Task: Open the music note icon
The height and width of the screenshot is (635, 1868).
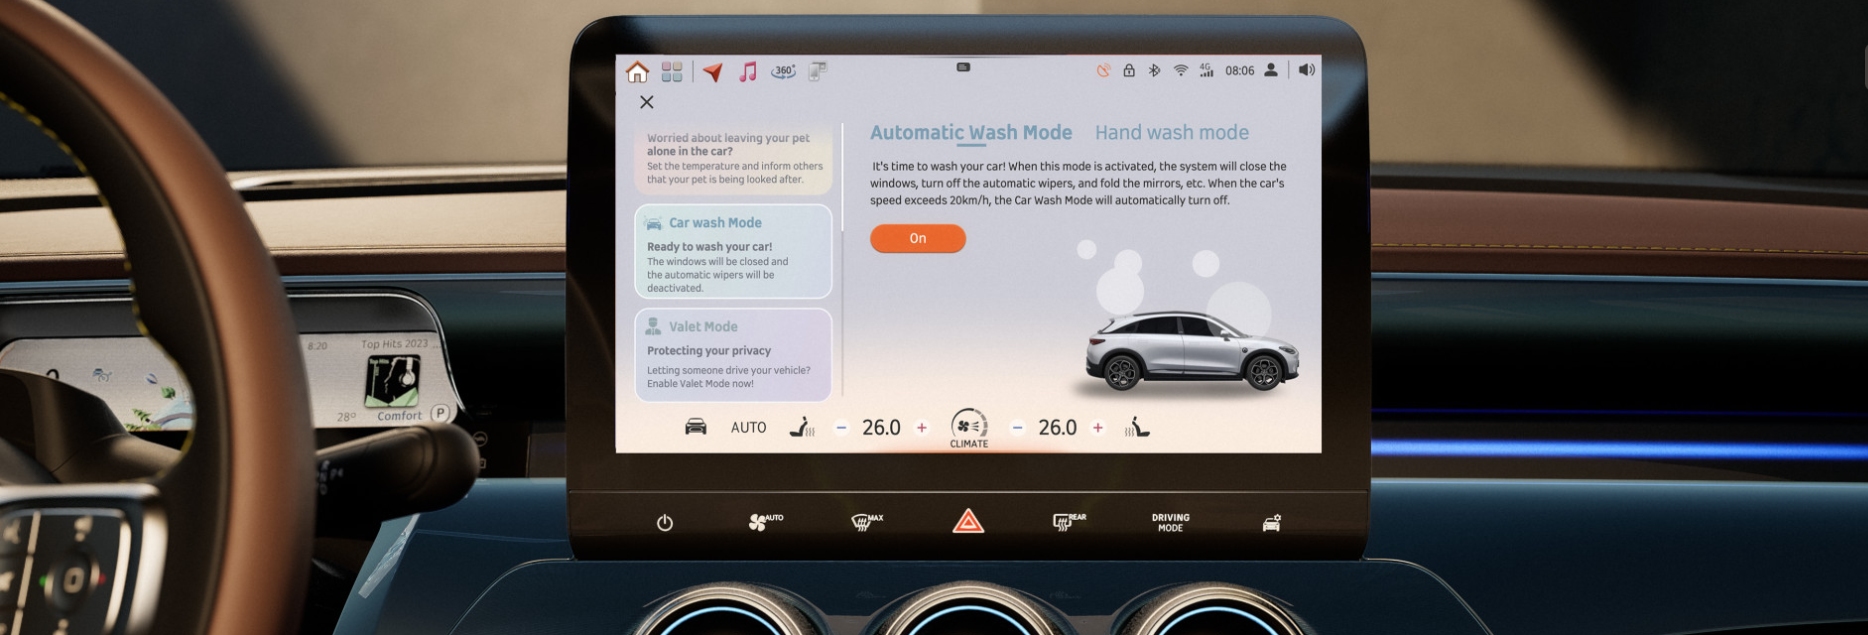Action: (x=748, y=72)
